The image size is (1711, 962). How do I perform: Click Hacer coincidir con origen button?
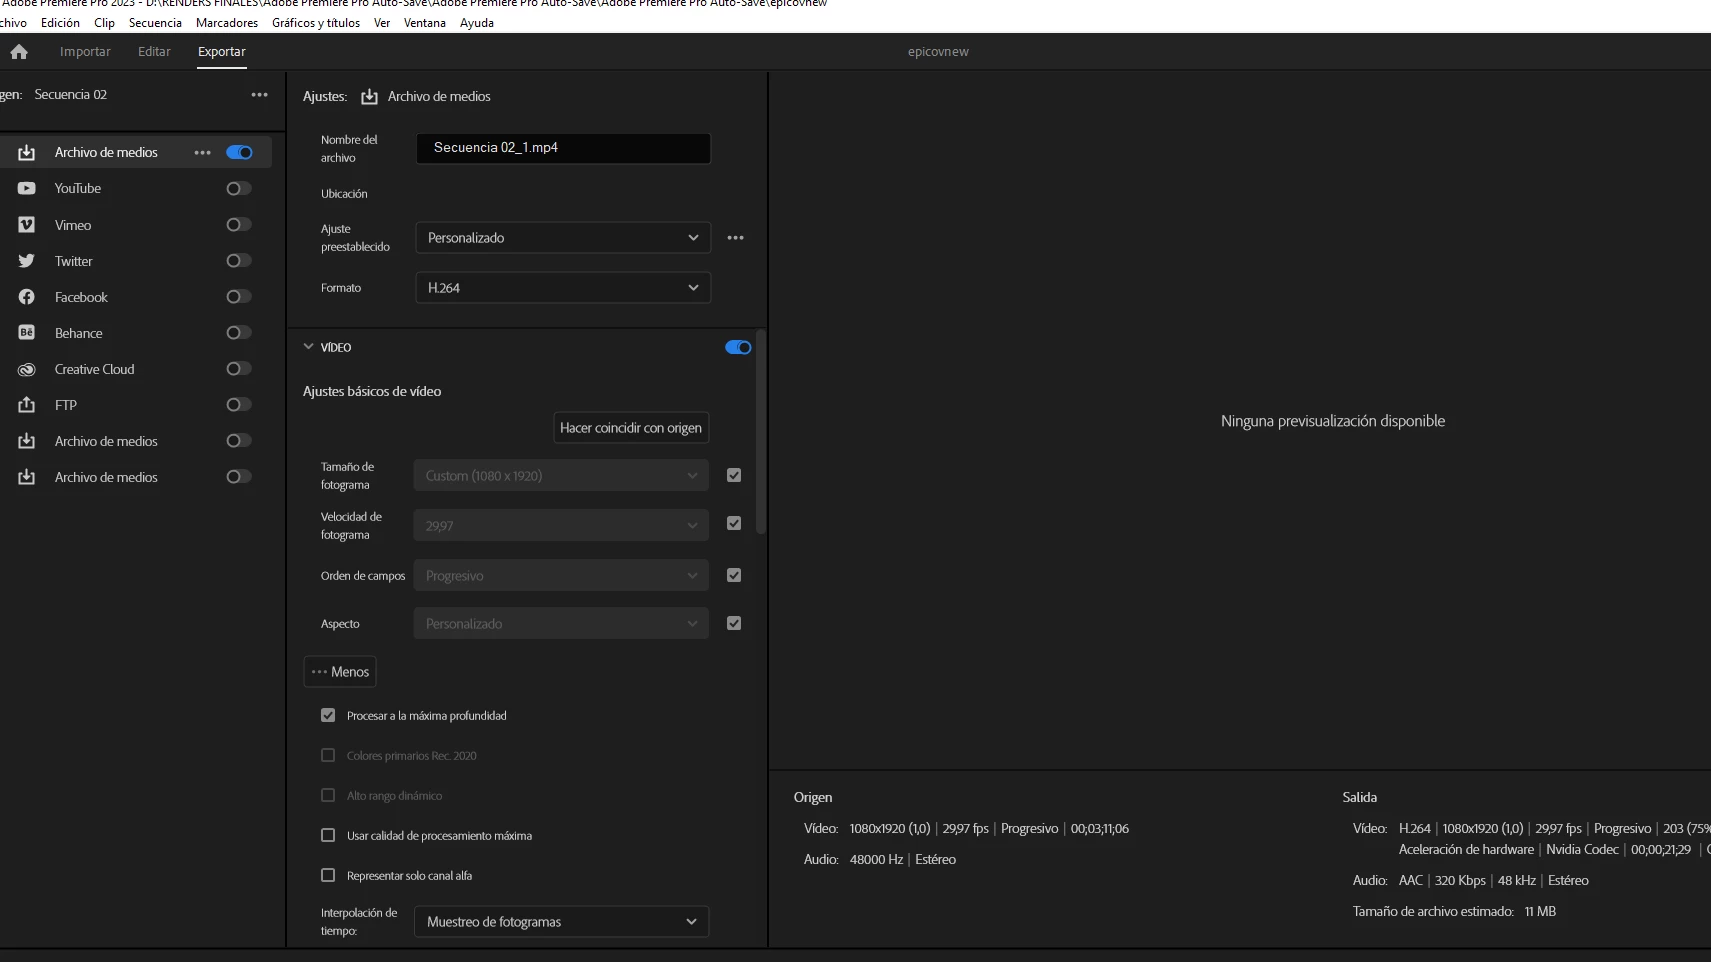(631, 428)
